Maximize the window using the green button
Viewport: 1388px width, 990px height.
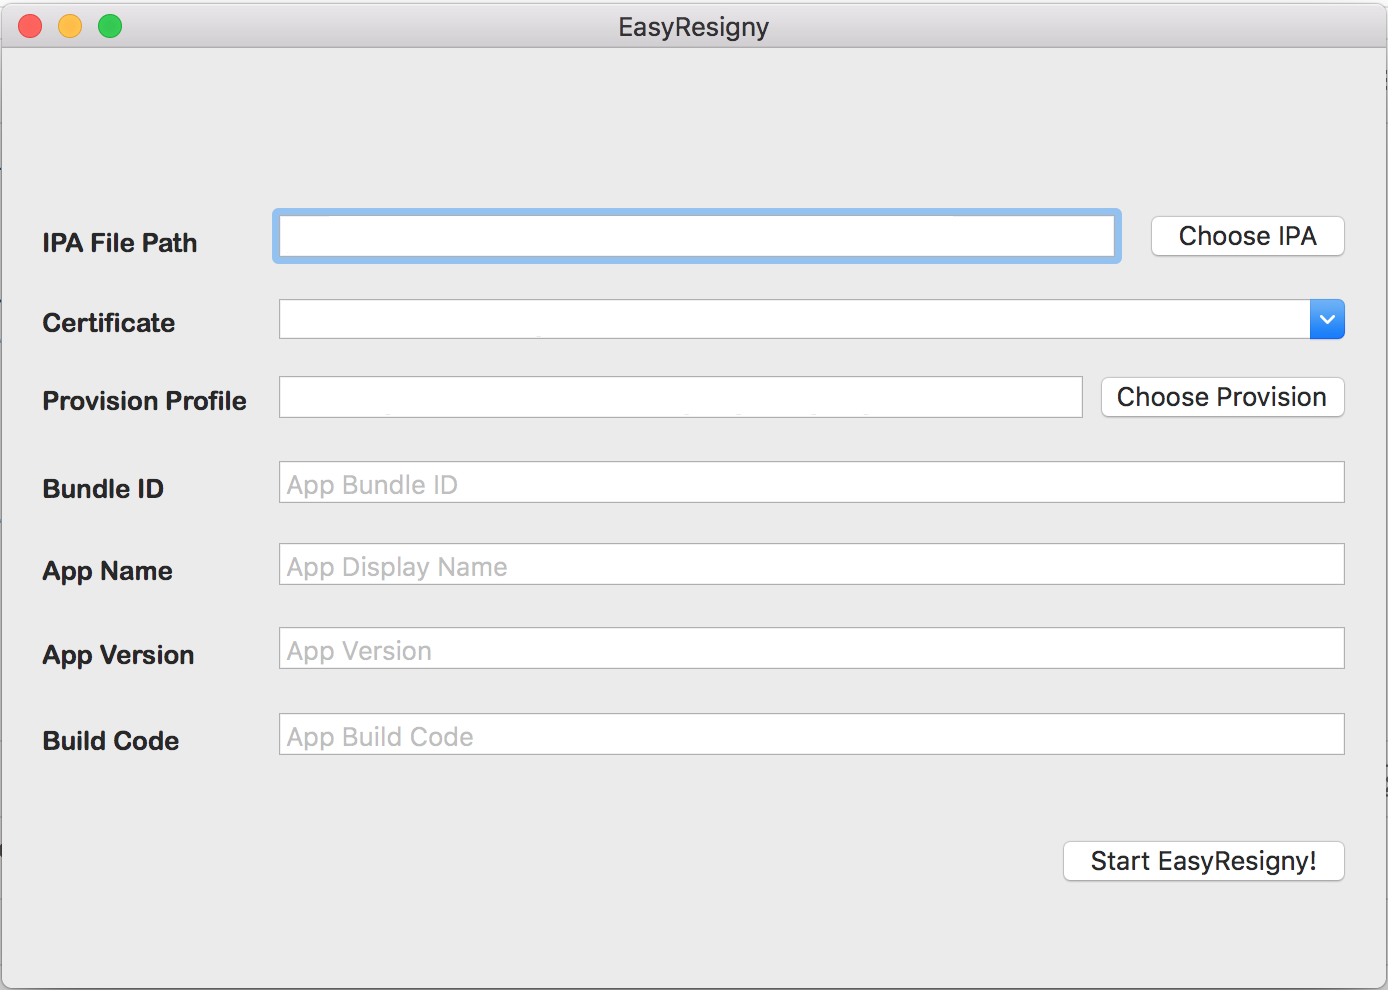pyautogui.click(x=110, y=27)
